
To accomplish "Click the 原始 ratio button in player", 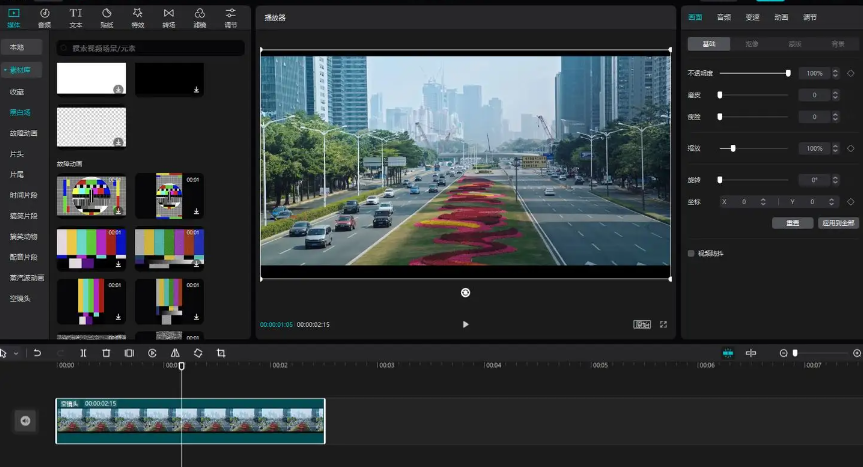I will (642, 325).
